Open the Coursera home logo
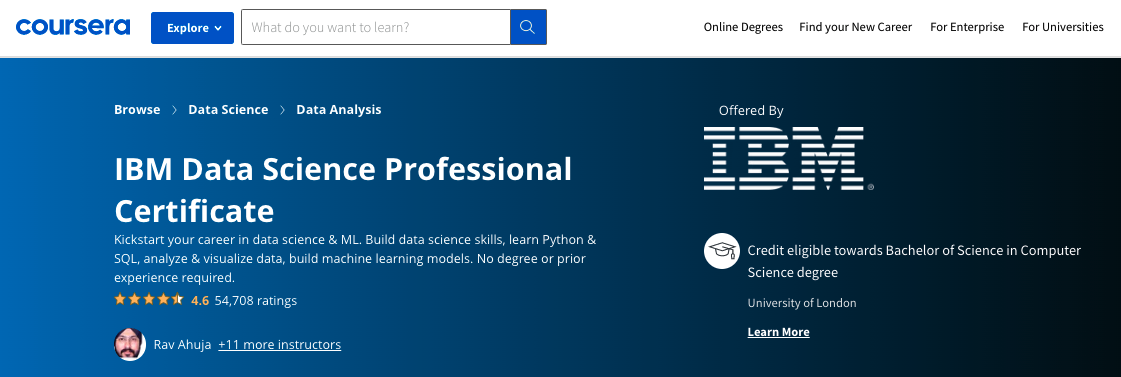1121x377 pixels. tap(73, 27)
